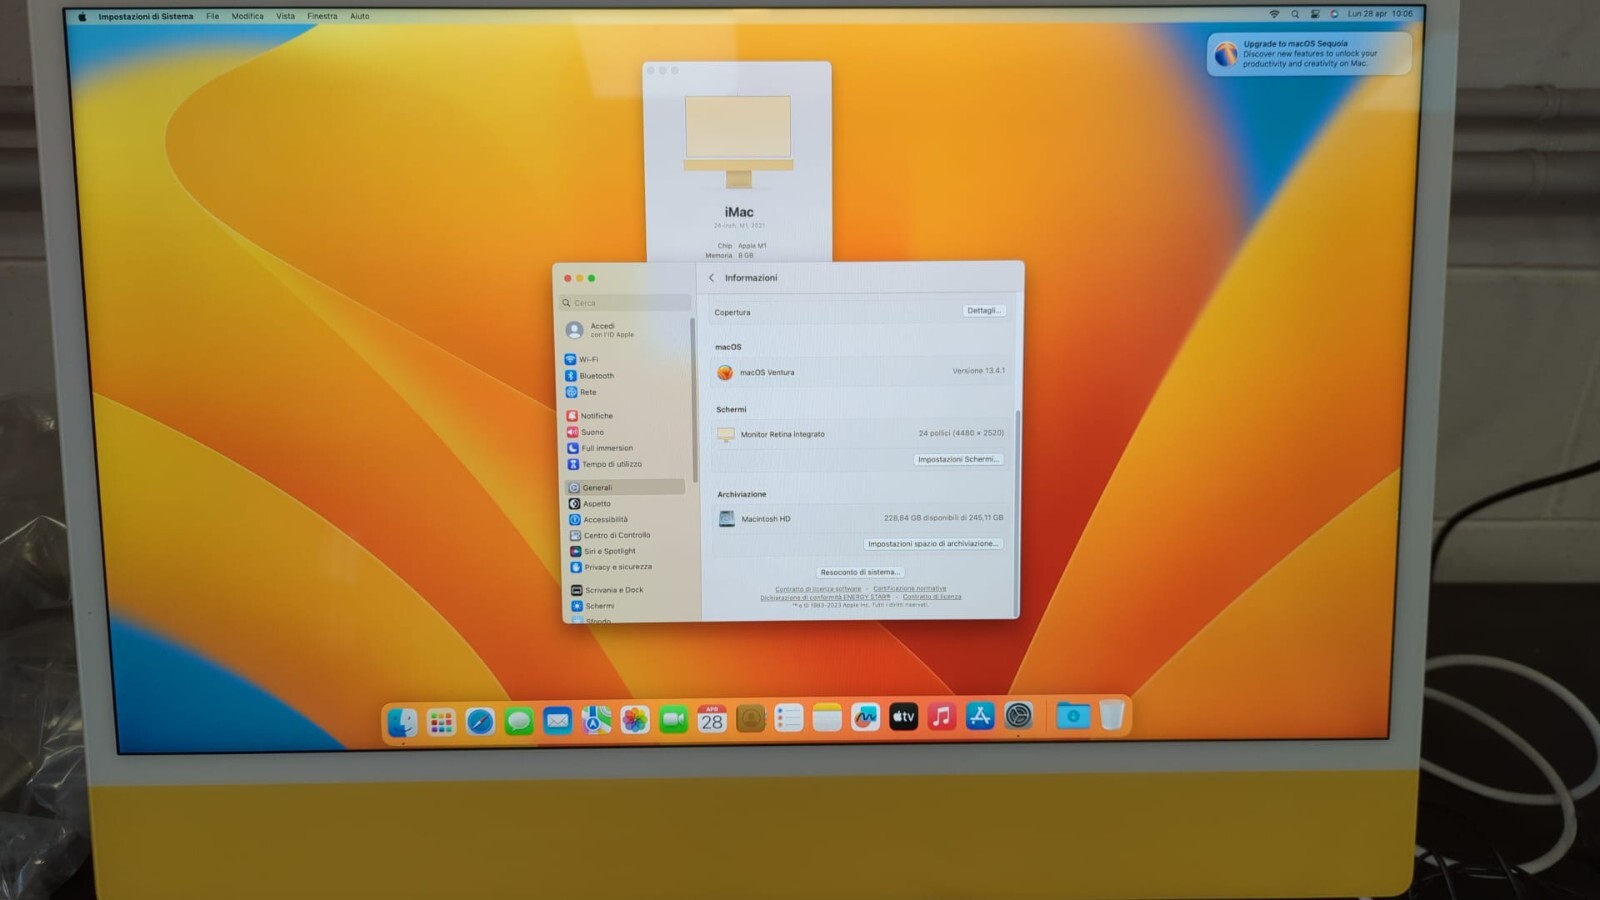Viewport: 1600px width, 900px height.
Task: Click the sidebar scrollbar in System Settings
Action: coord(692,400)
